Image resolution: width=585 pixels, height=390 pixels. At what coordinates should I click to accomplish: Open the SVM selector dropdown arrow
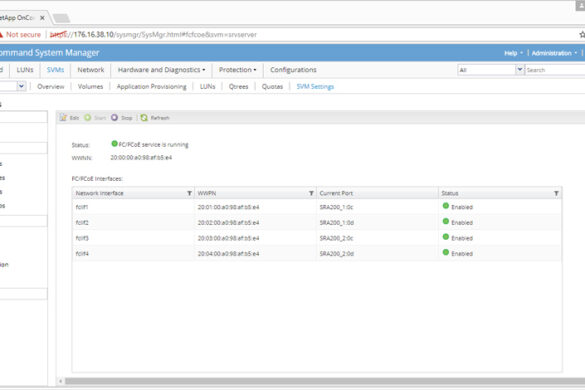click(21, 86)
